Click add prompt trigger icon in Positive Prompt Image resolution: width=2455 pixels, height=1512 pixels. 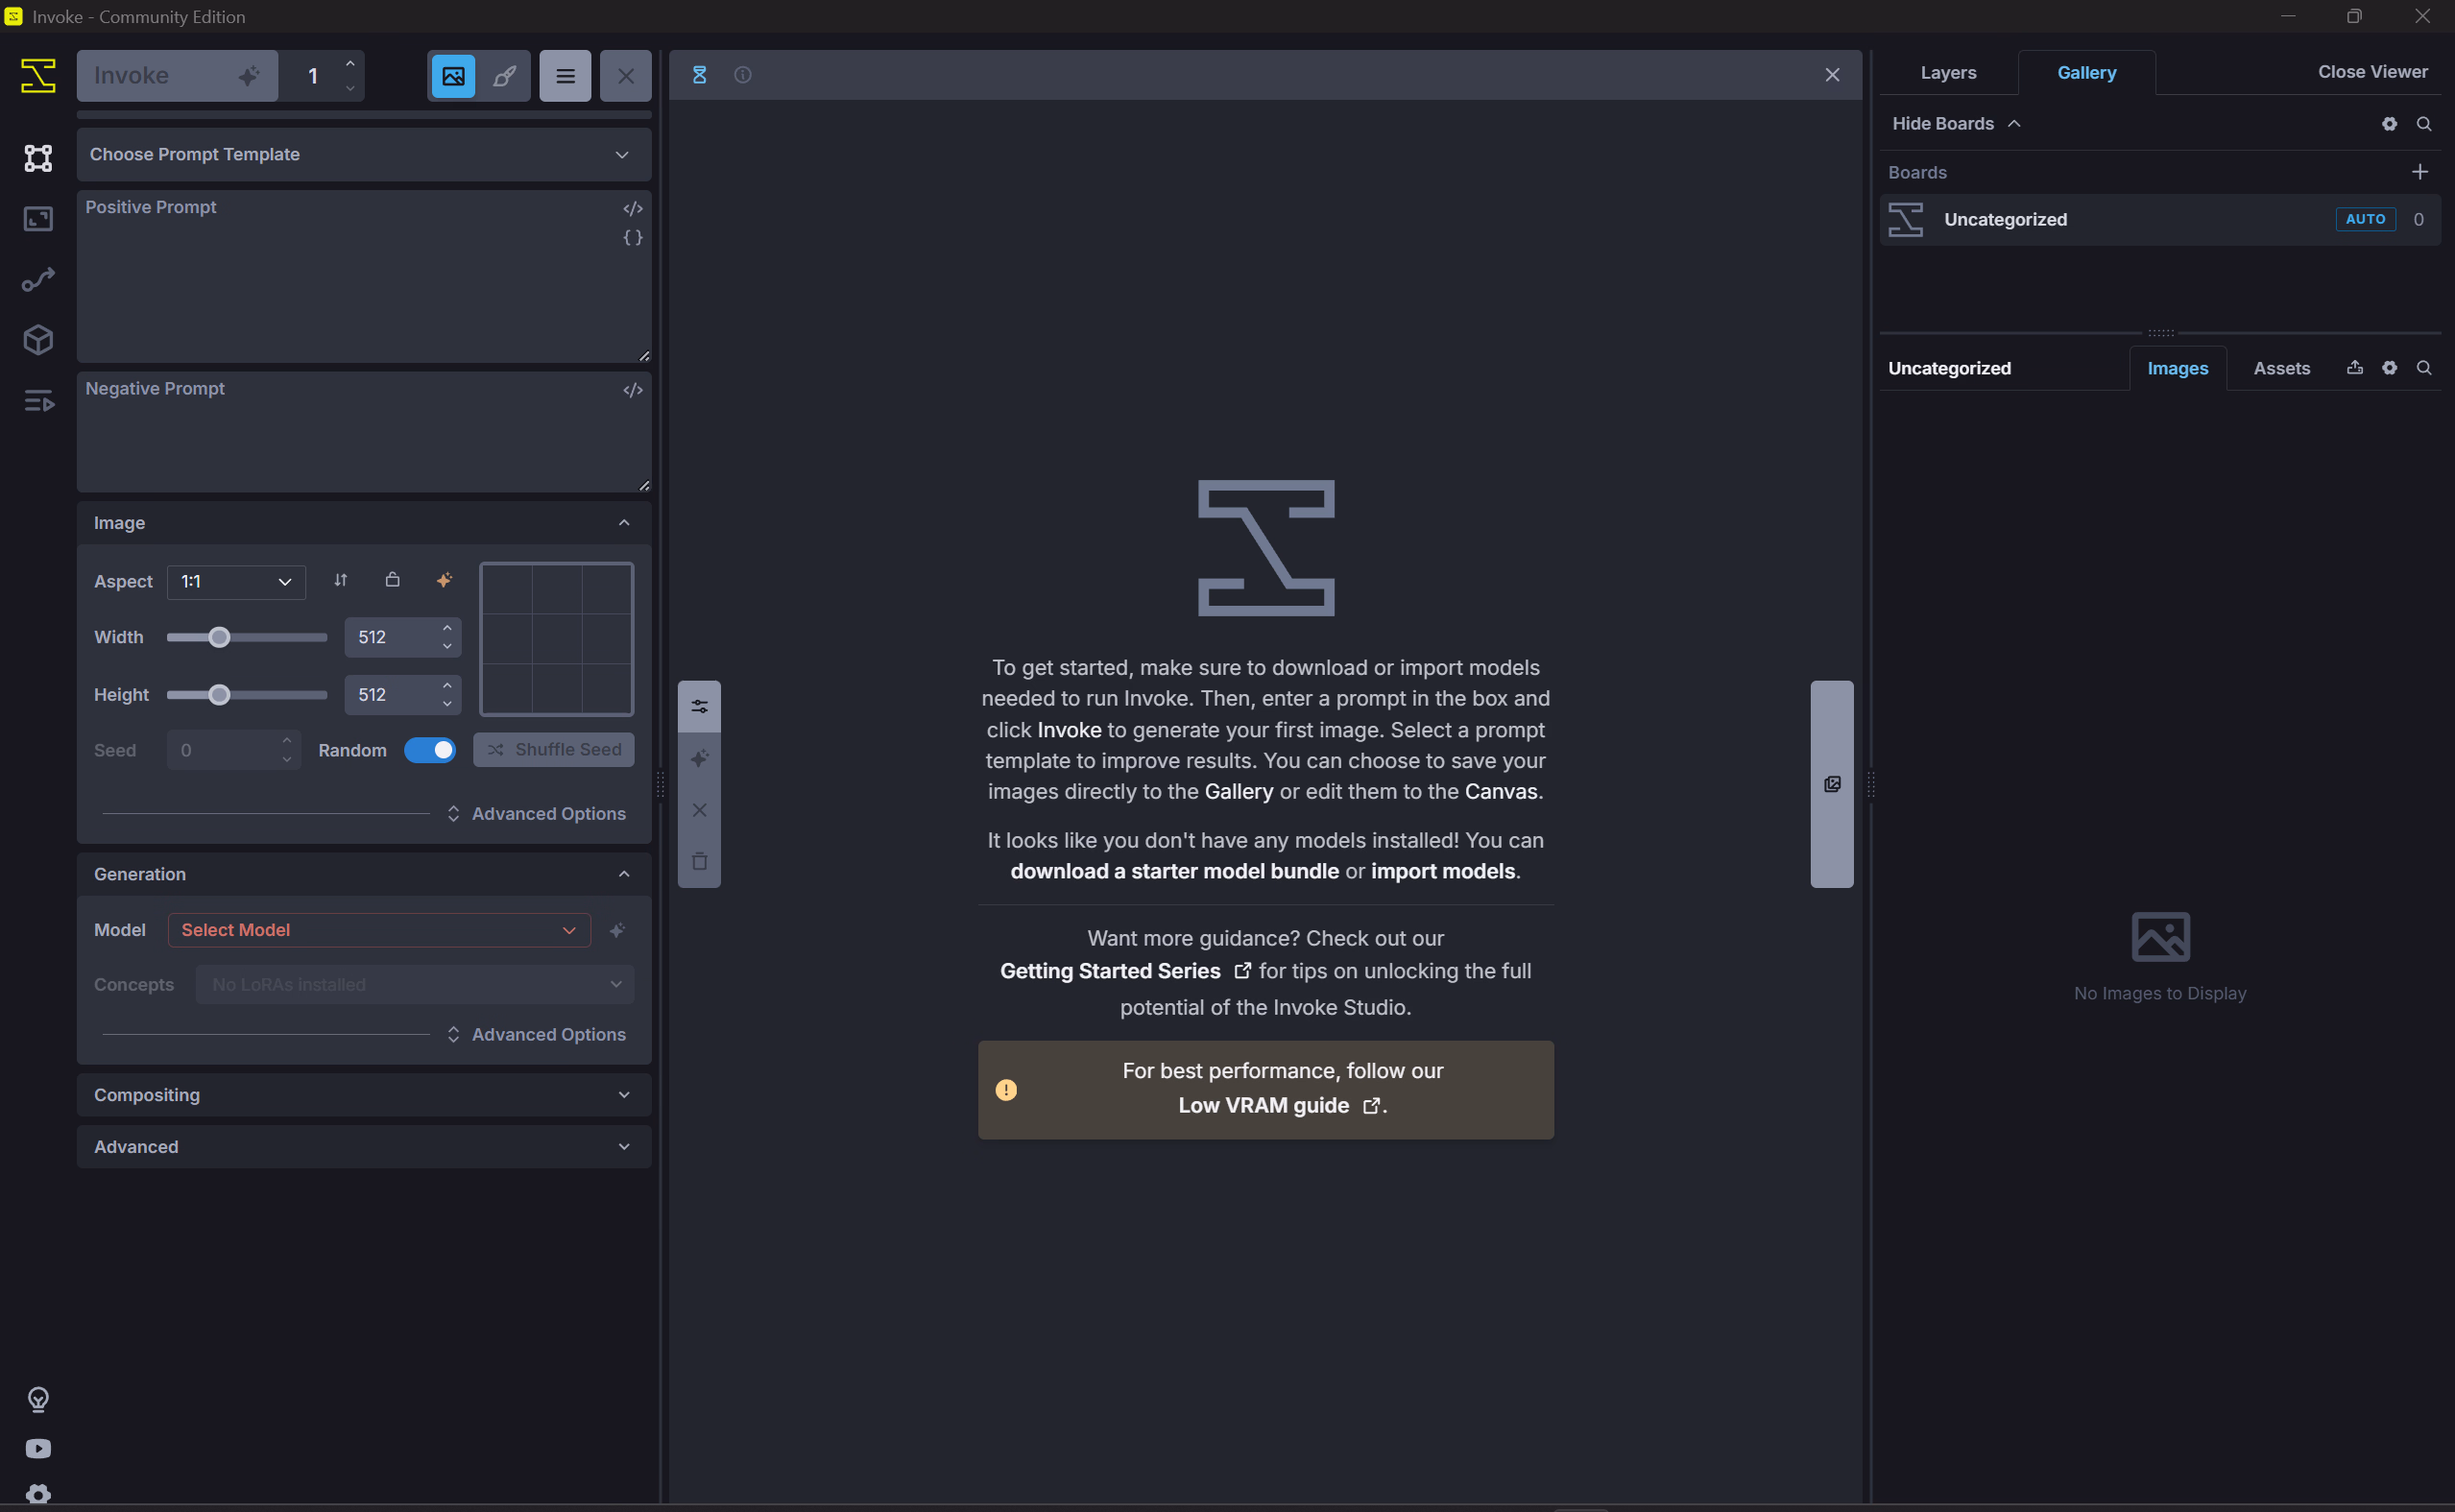[x=633, y=208]
